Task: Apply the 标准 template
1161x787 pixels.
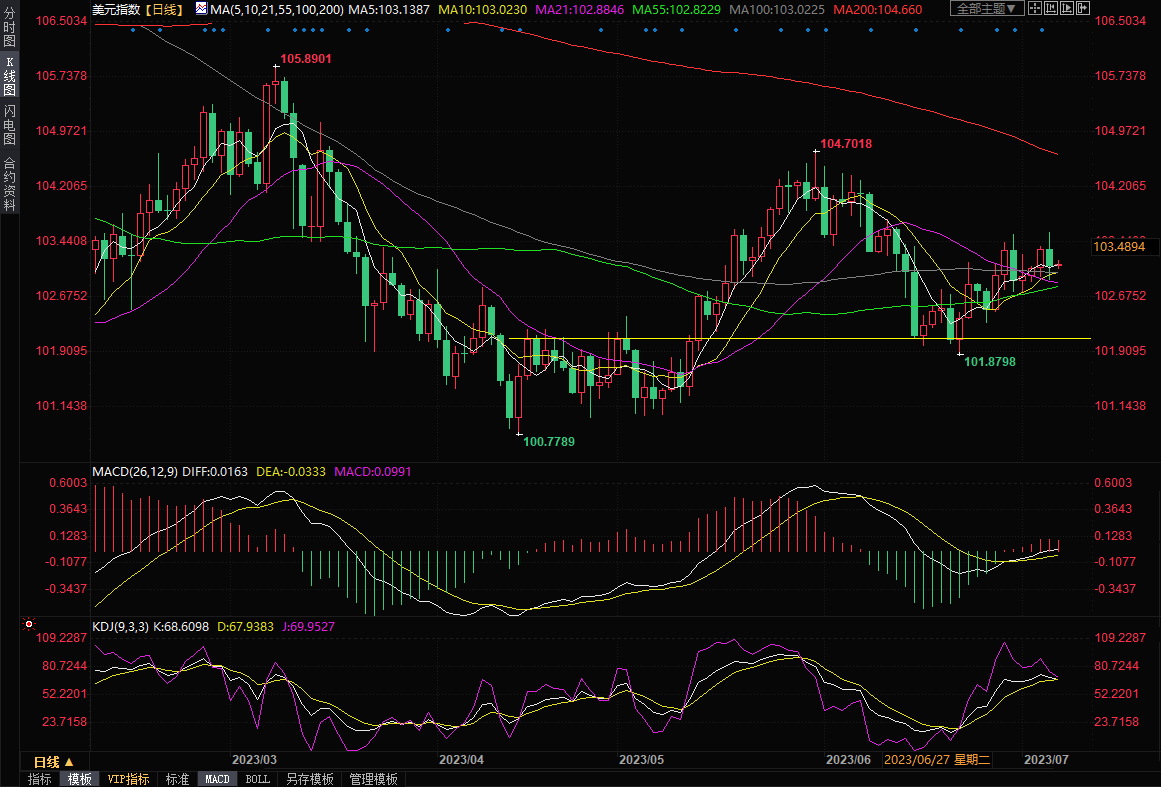Action: [177, 779]
